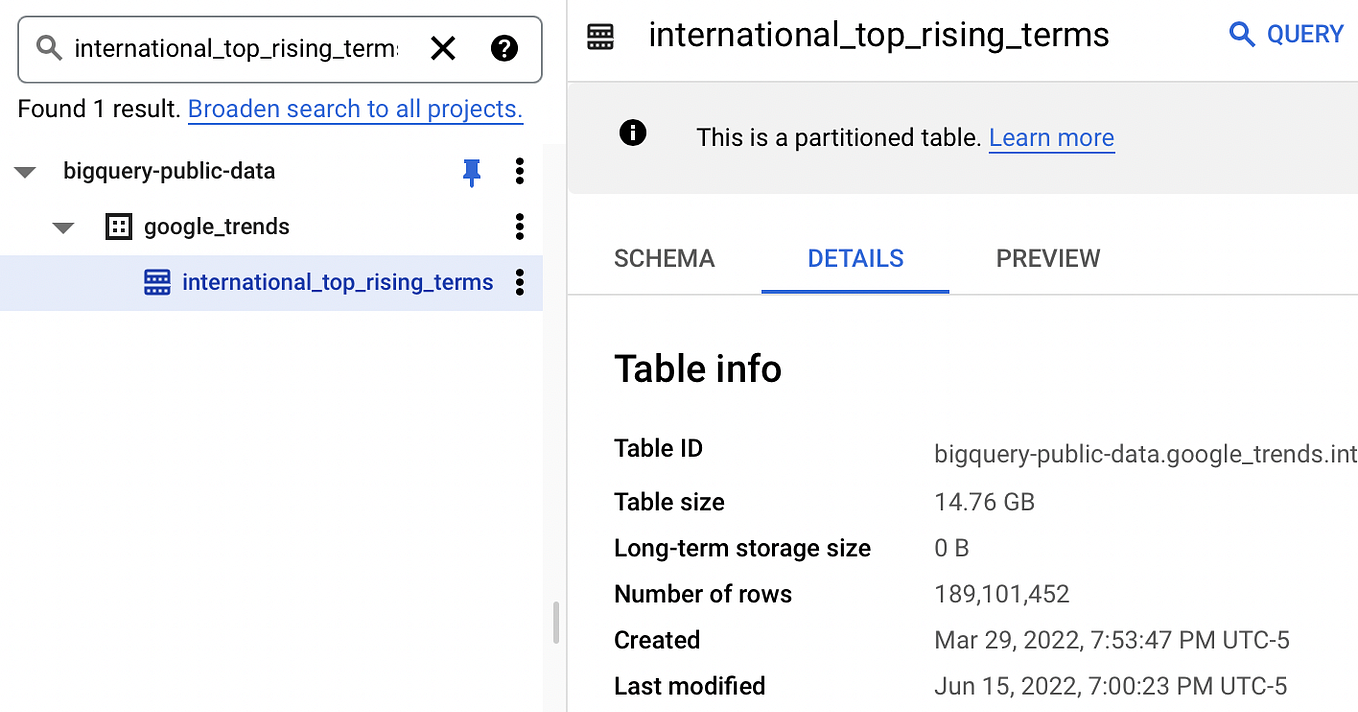Screen dimensions: 1358x712
Task: Clear the search input with the X button
Action: coord(443,48)
